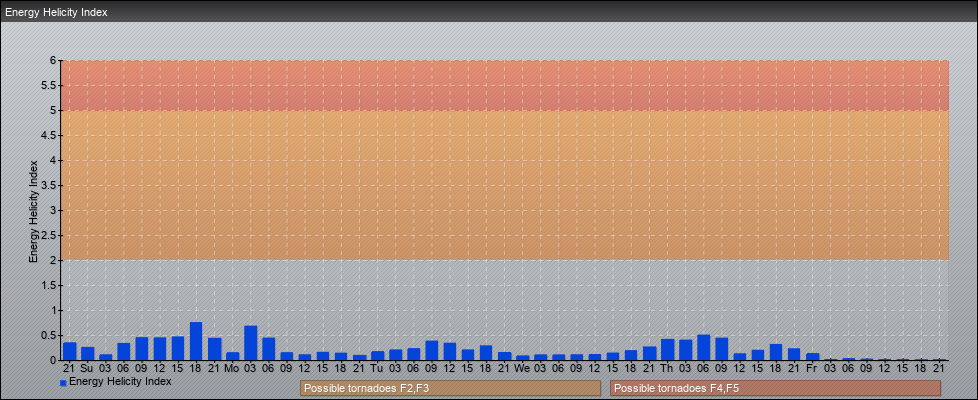The height and width of the screenshot is (400, 978).
Task: Click the bar directly above the 'Th' label
Action: click(667, 350)
